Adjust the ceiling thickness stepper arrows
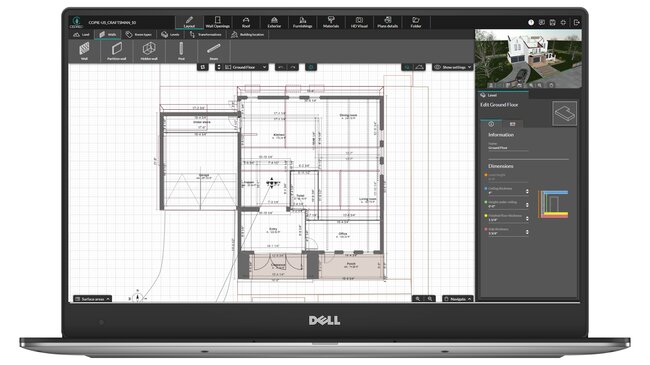The height and width of the screenshot is (365, 650). click(527, 191)
